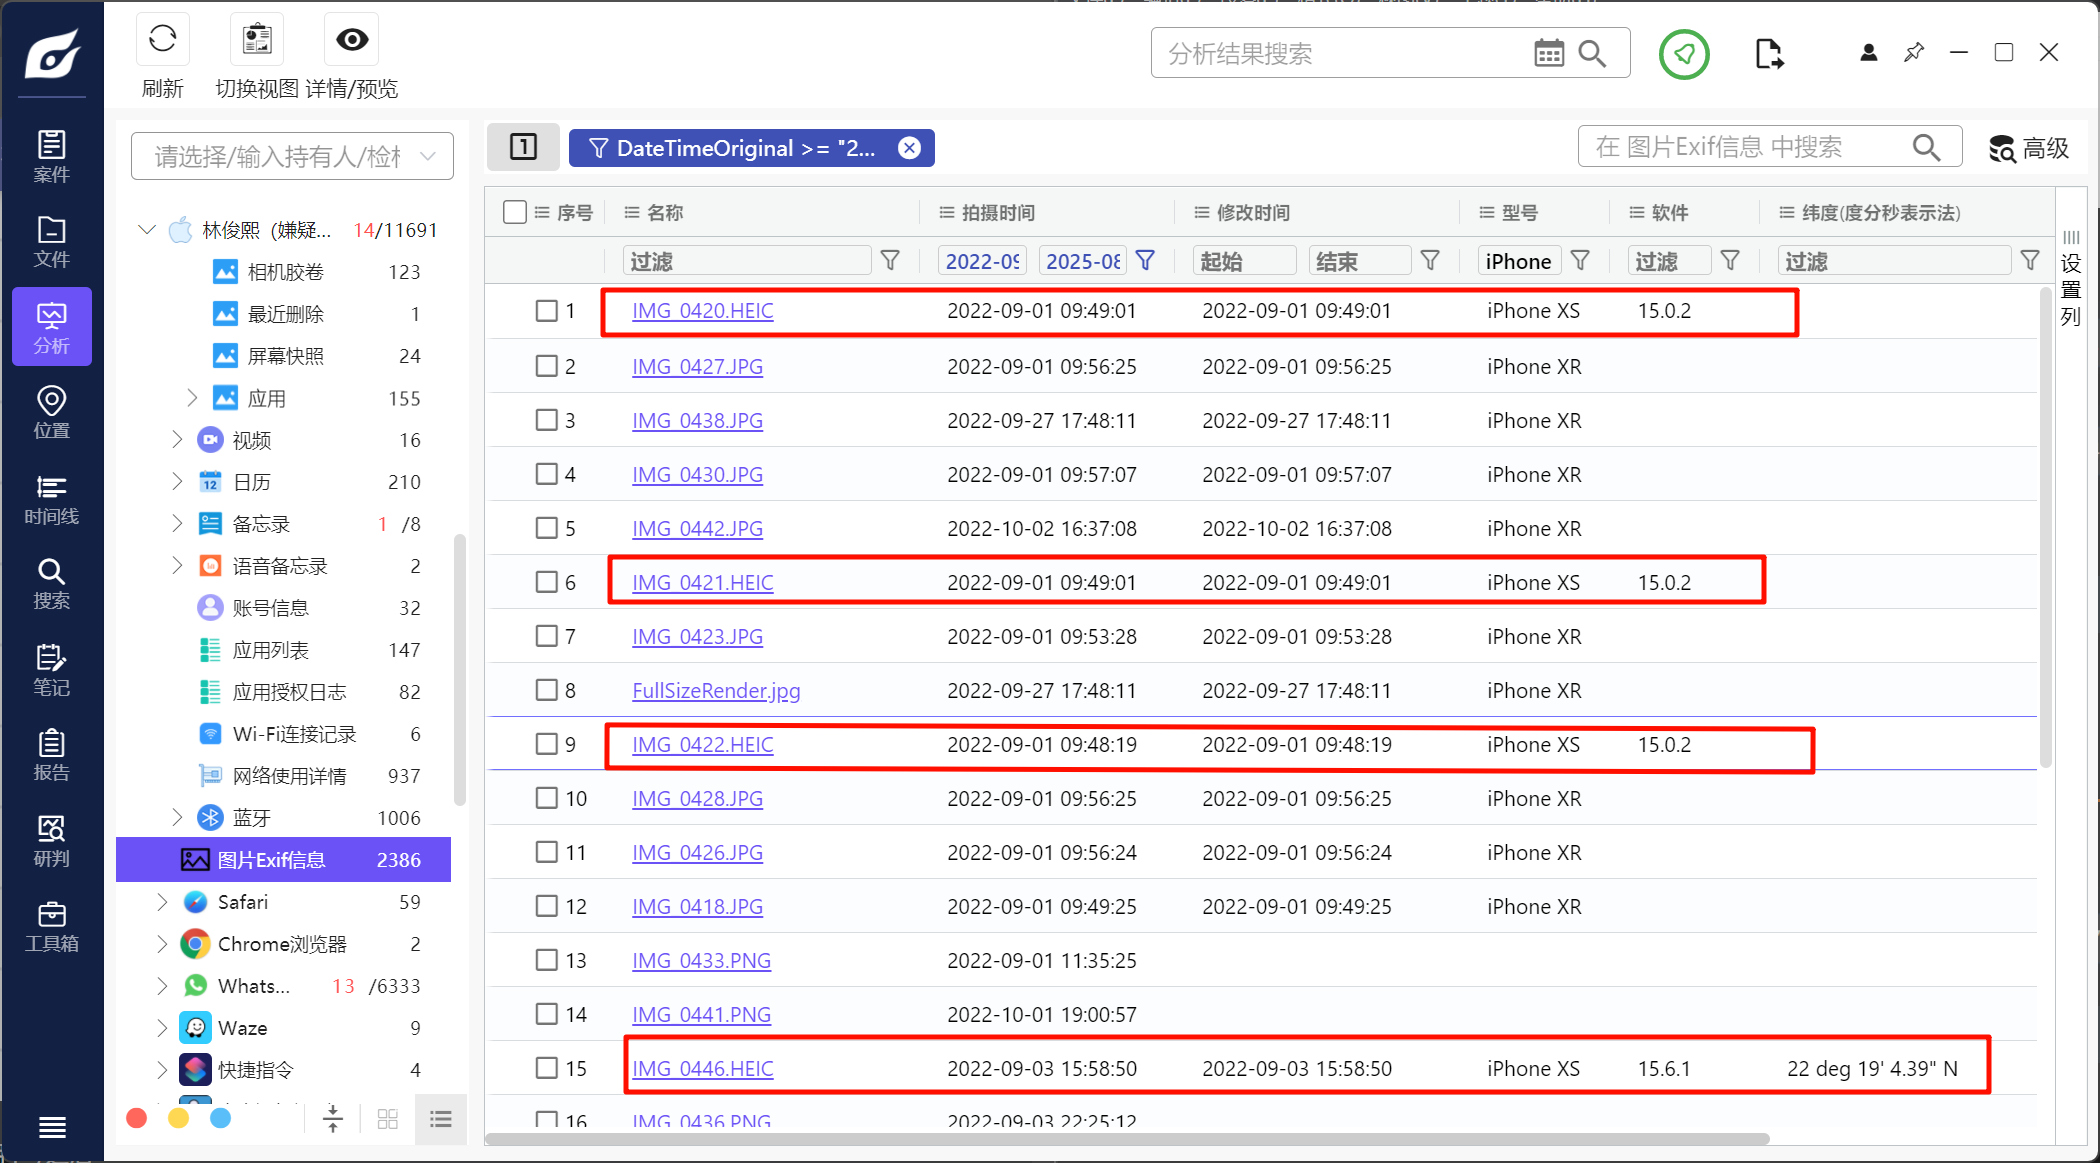
Task: Check the box for row 1
Action: pyautogui.click(x=546, y=311)
